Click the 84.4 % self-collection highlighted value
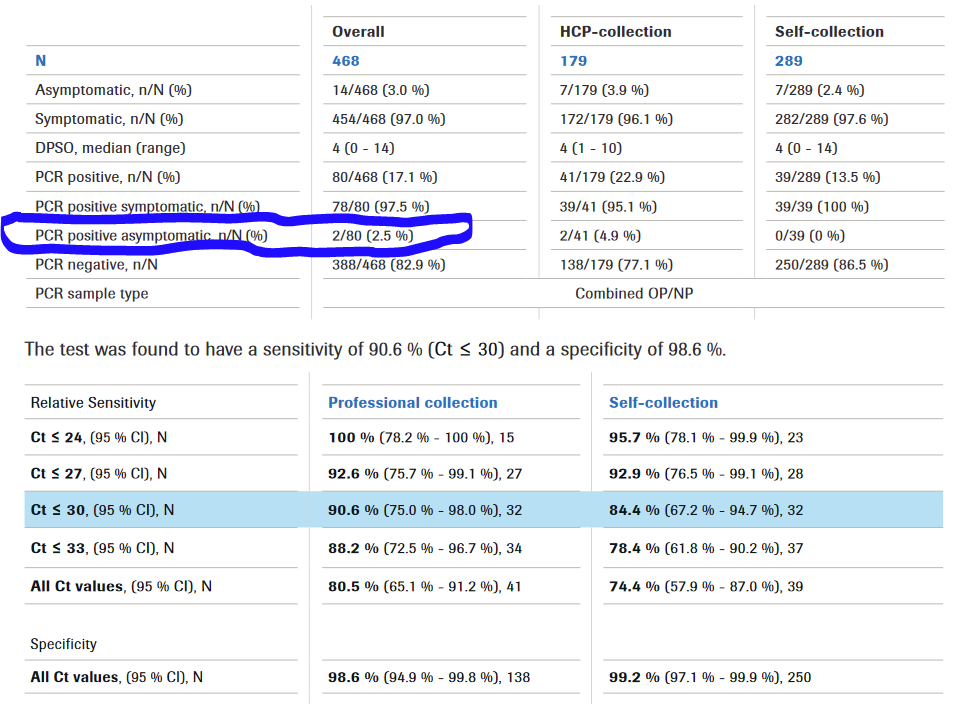This screenshot has height=704, width=973. [x=634, y=510]
